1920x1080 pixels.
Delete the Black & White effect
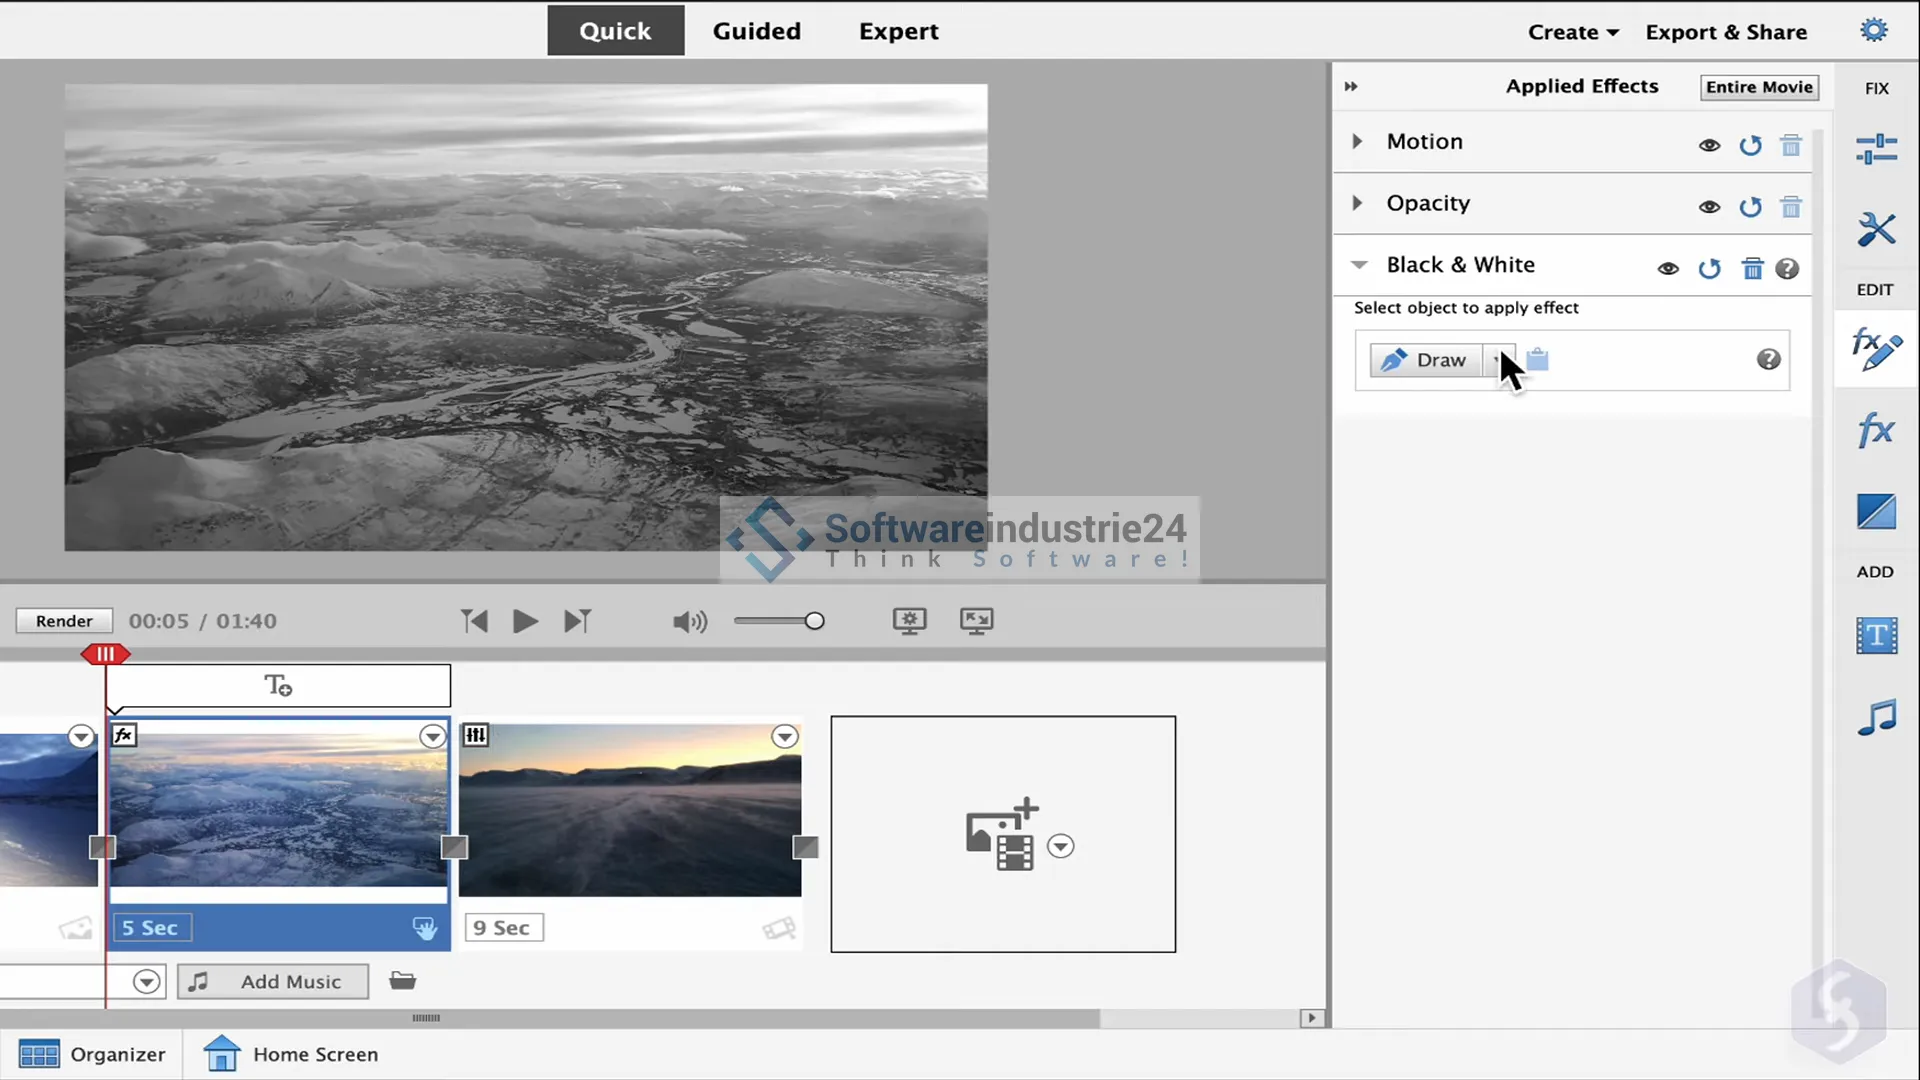(x=1752, y=268)
